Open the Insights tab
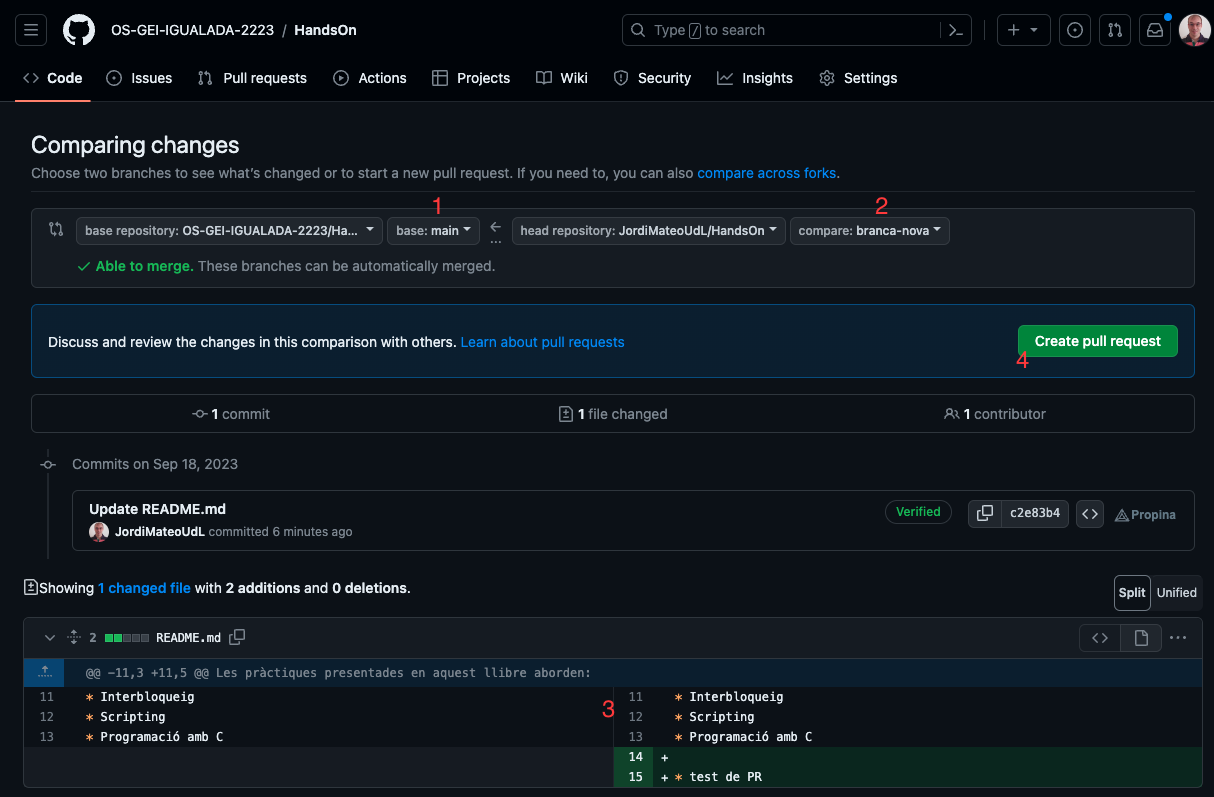 coord(755,78)
